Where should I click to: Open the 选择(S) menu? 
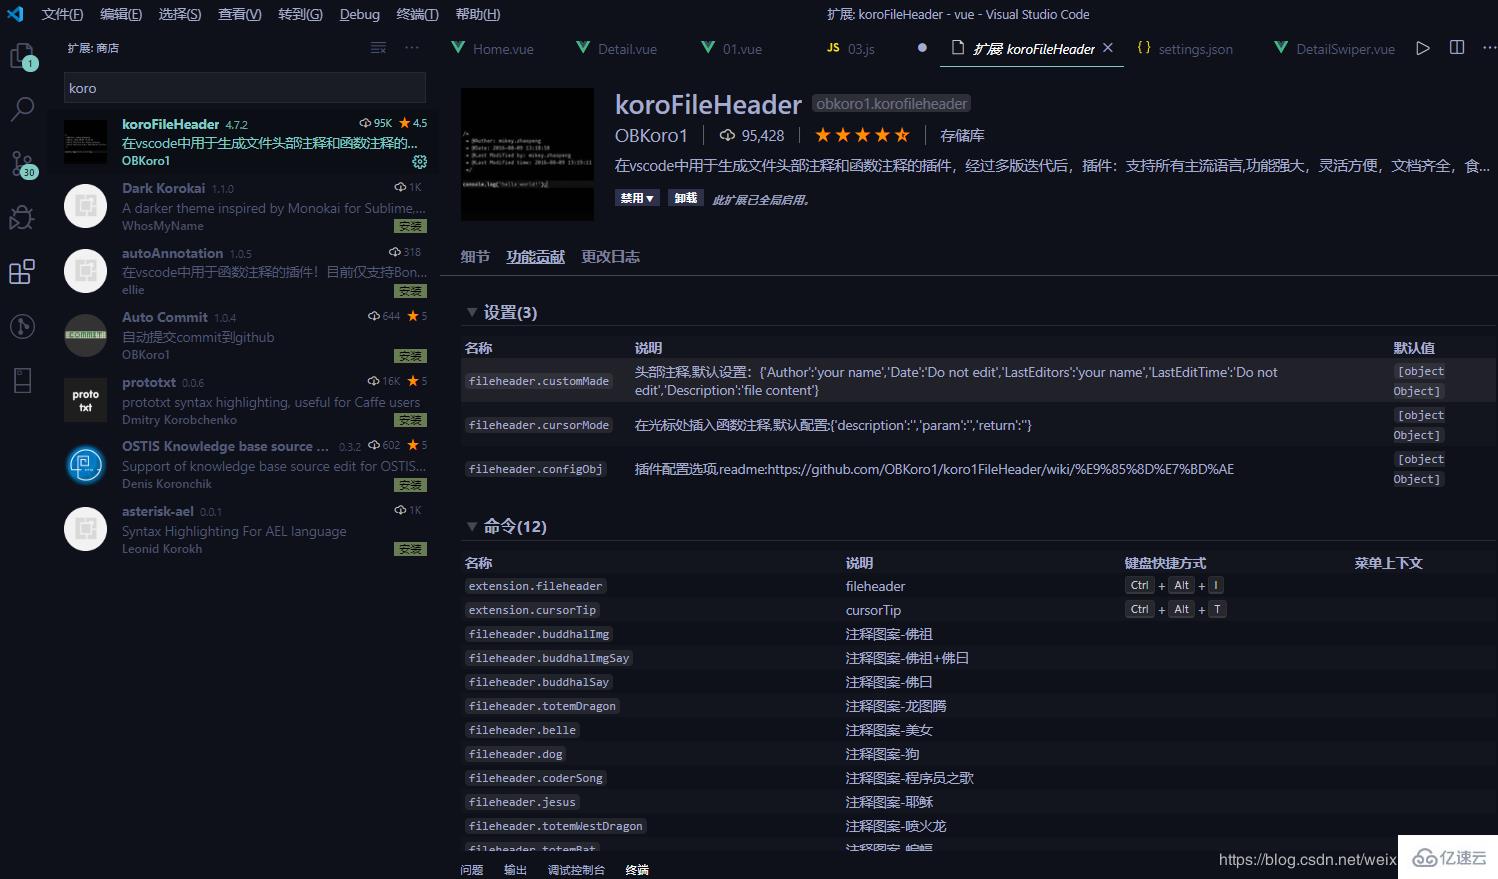click(180, 14)
